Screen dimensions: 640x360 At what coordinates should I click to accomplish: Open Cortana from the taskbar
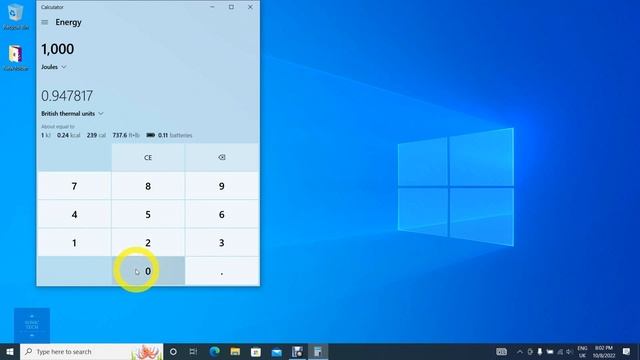pos(173,351)
